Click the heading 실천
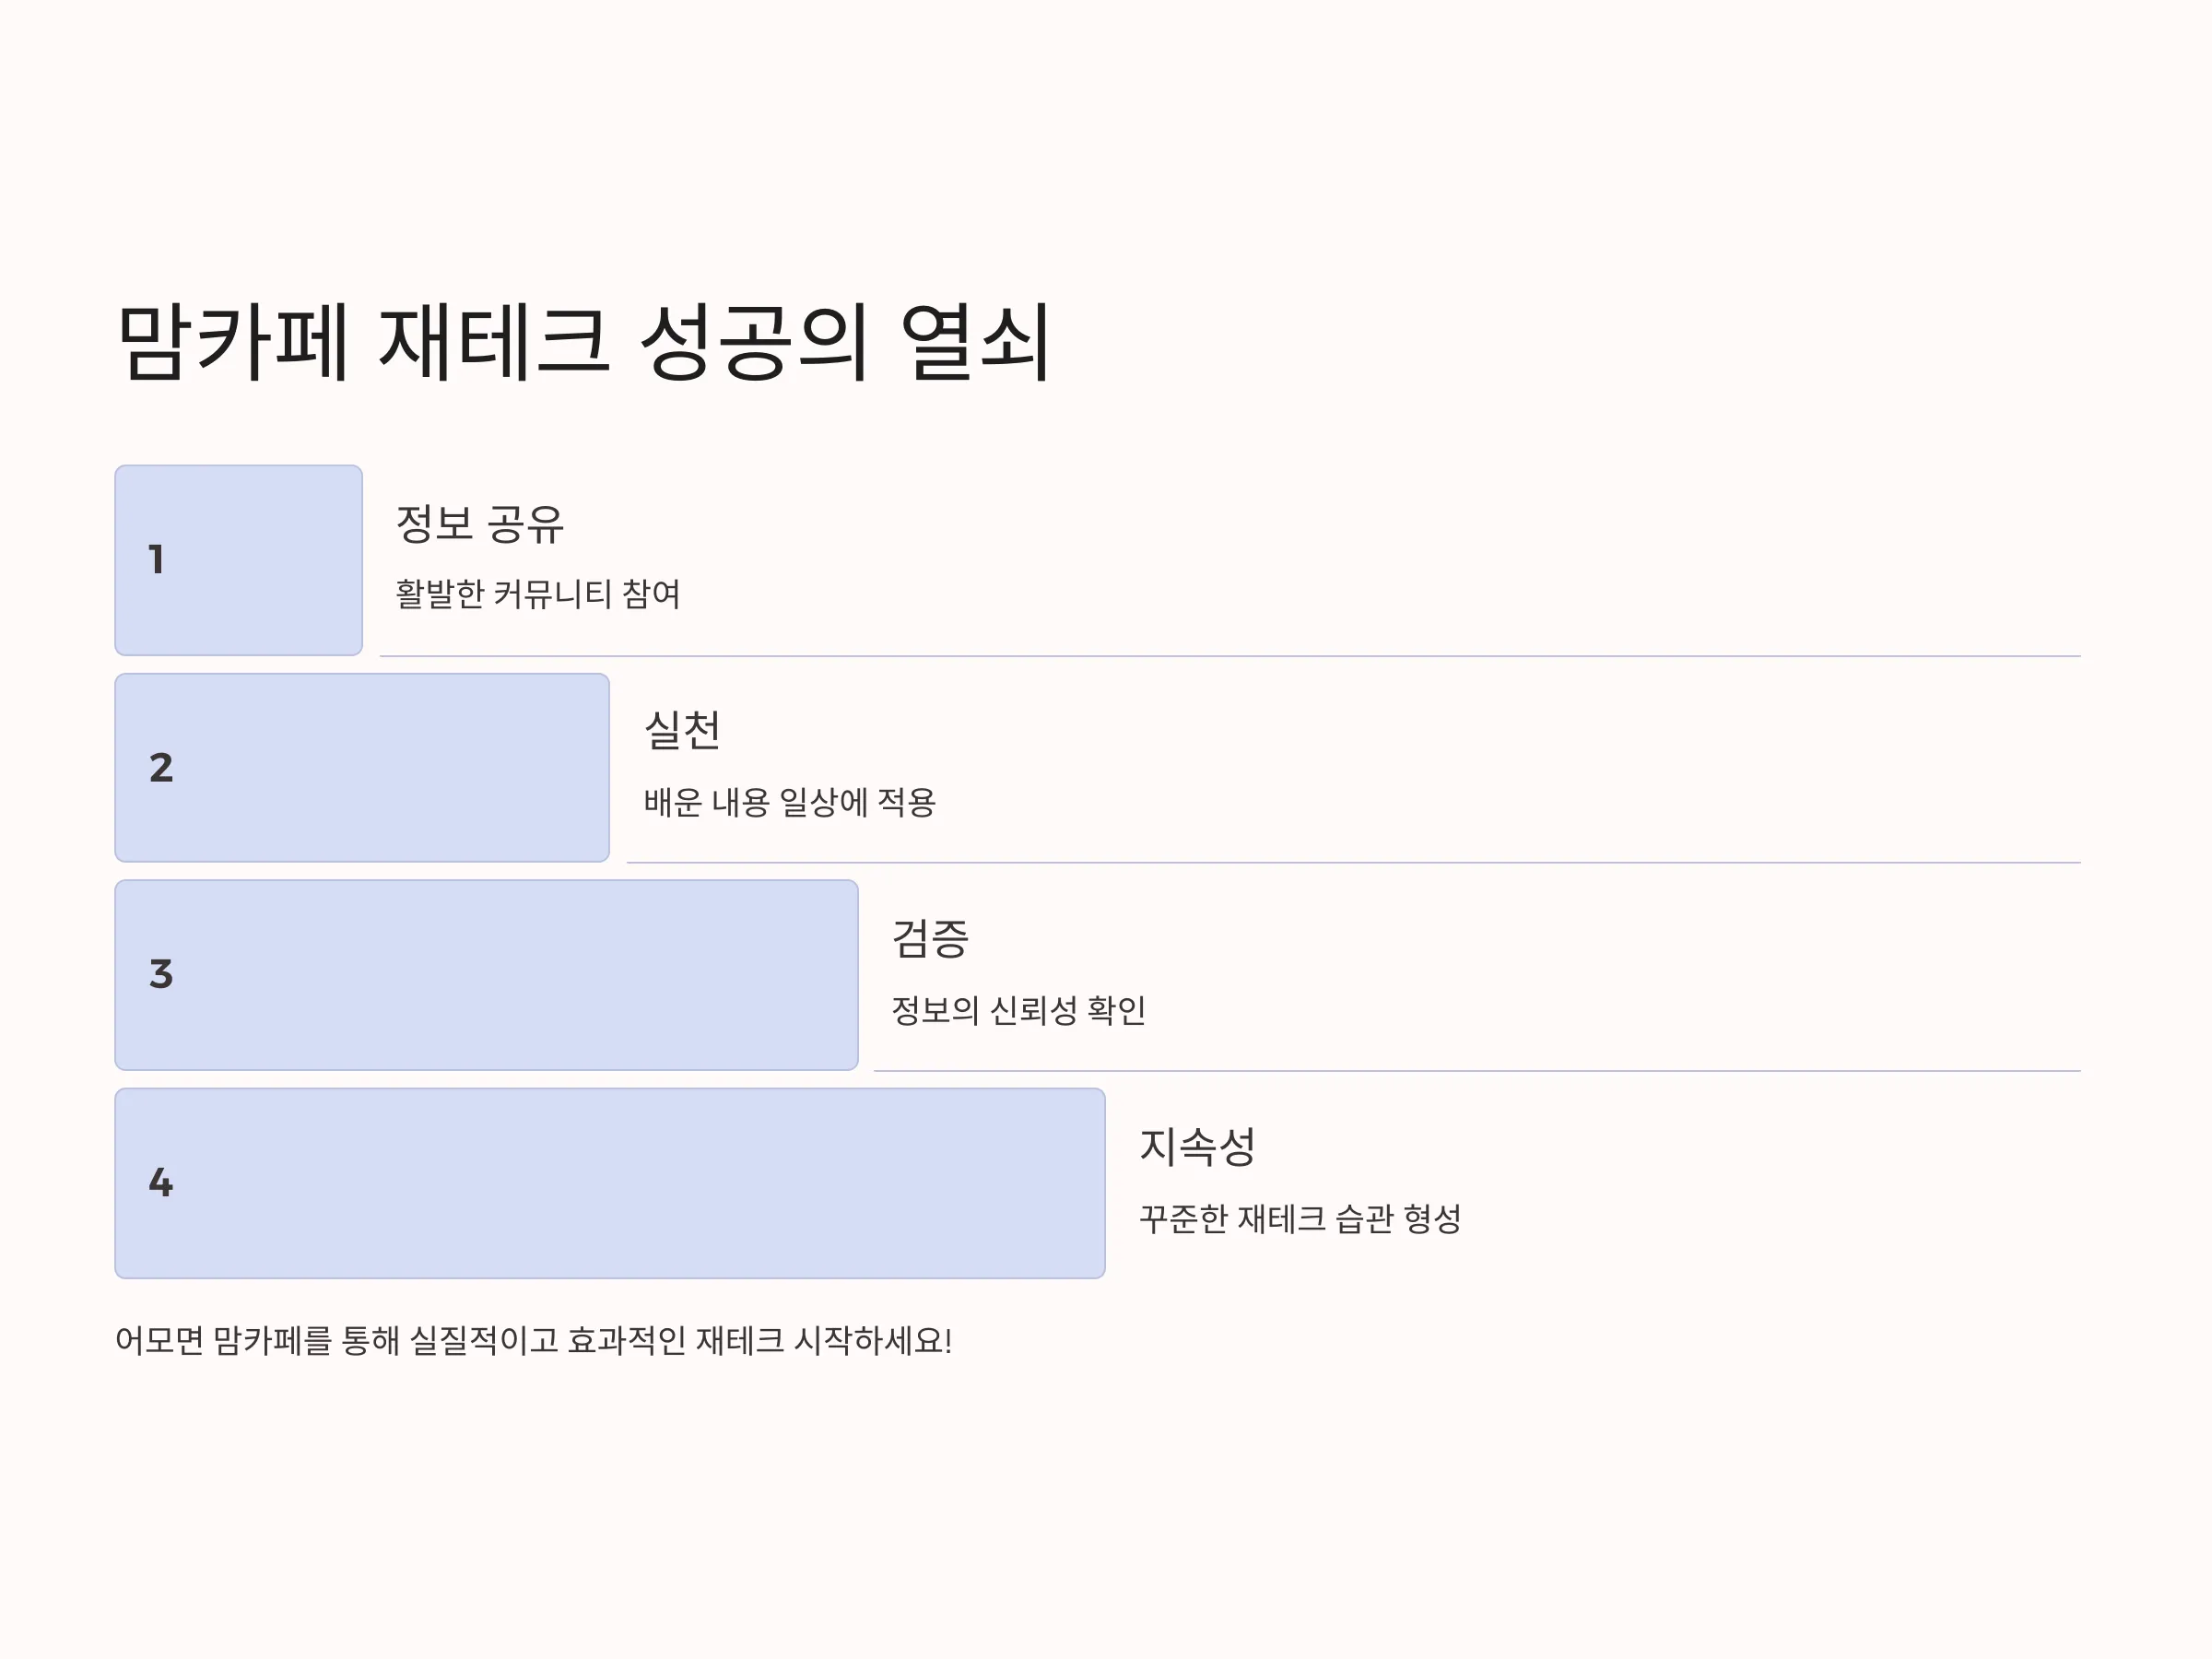 pyautogui.click(x=683, y=731)
